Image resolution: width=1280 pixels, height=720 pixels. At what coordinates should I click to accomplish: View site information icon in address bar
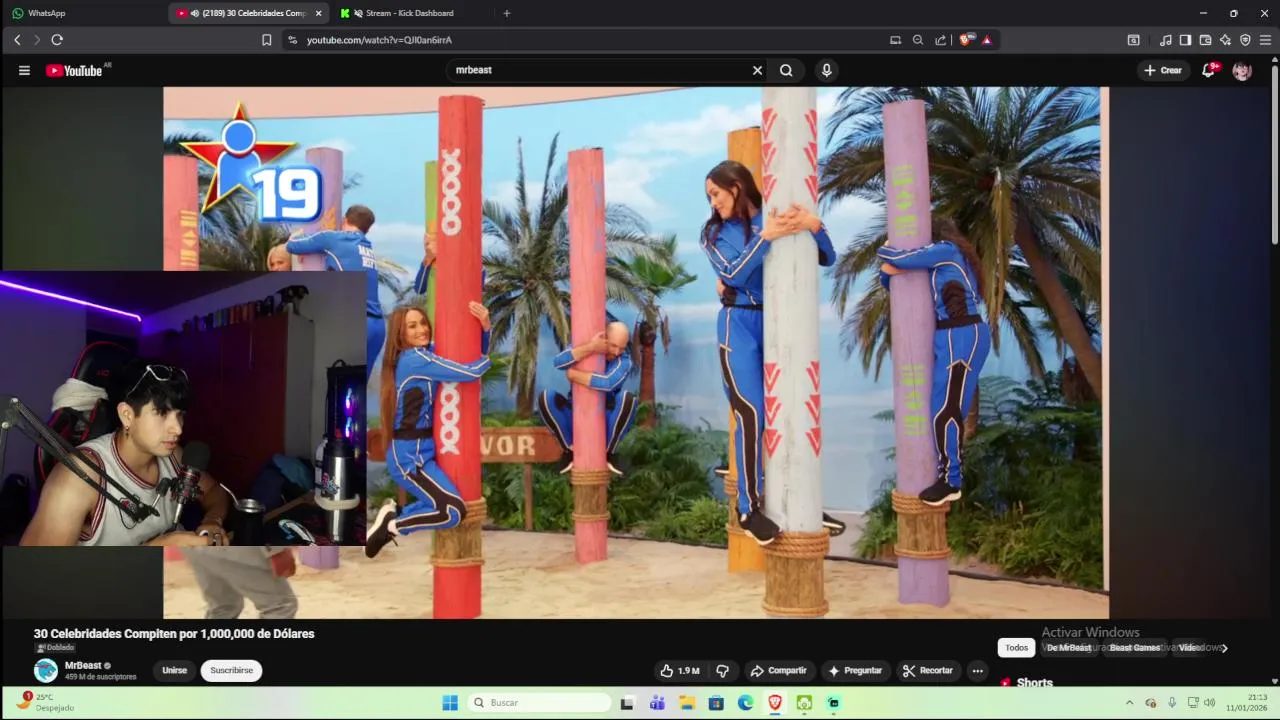click(292, 40)
